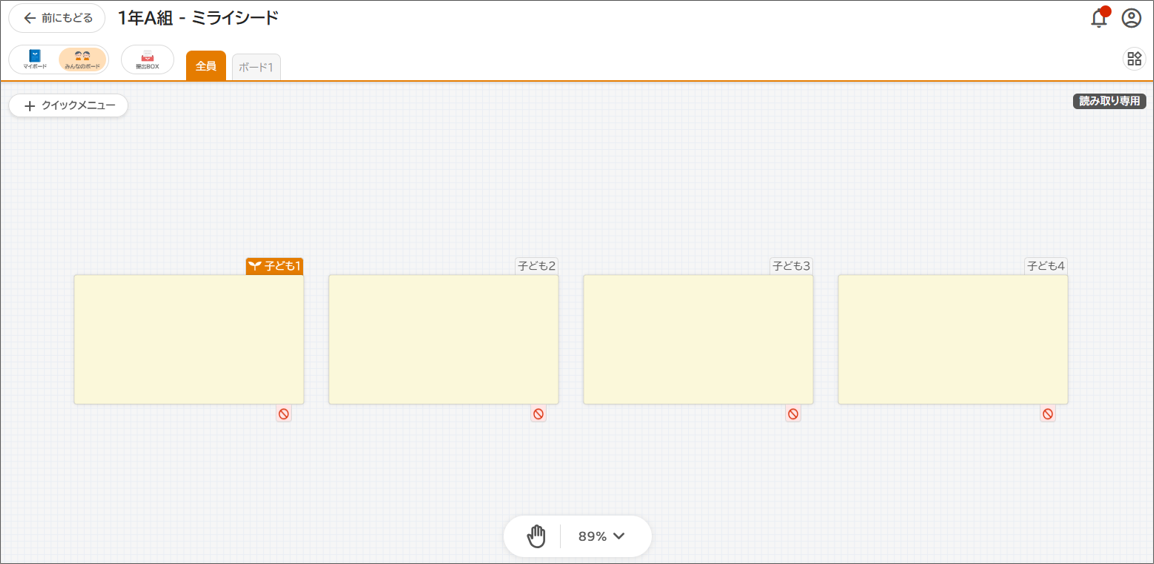Open 子ども4's board thumbnail
Image resolution: width=1154 pixels, height=564 pixels.
[x=953, y=339]
